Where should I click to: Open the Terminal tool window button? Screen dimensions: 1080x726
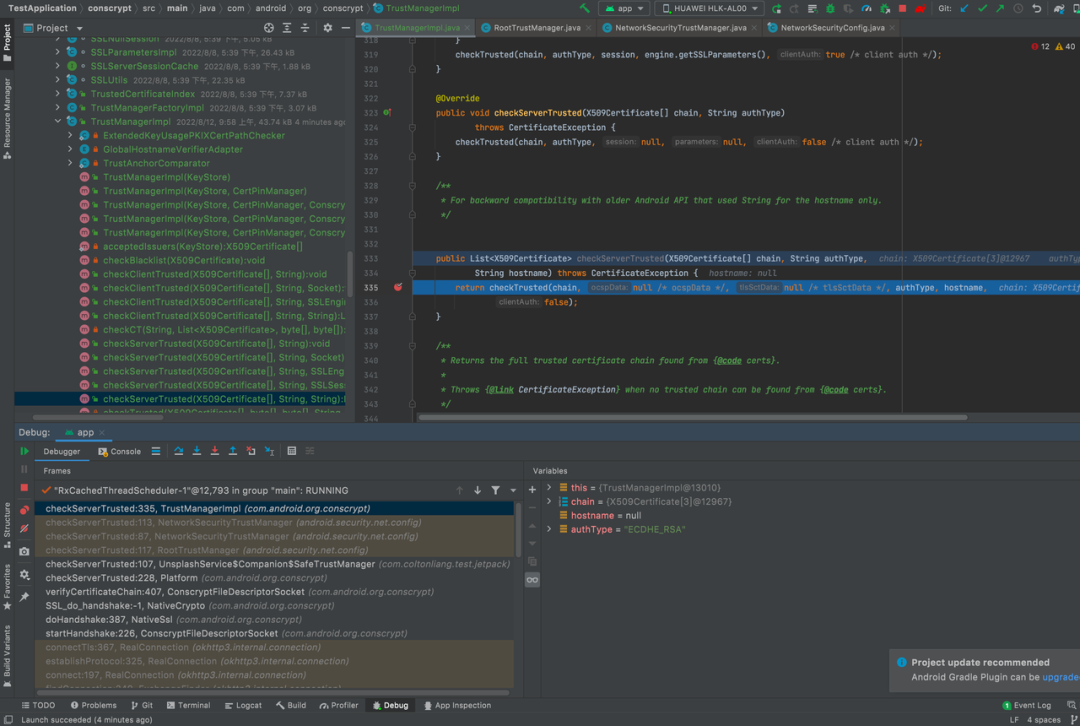point(188,705)
